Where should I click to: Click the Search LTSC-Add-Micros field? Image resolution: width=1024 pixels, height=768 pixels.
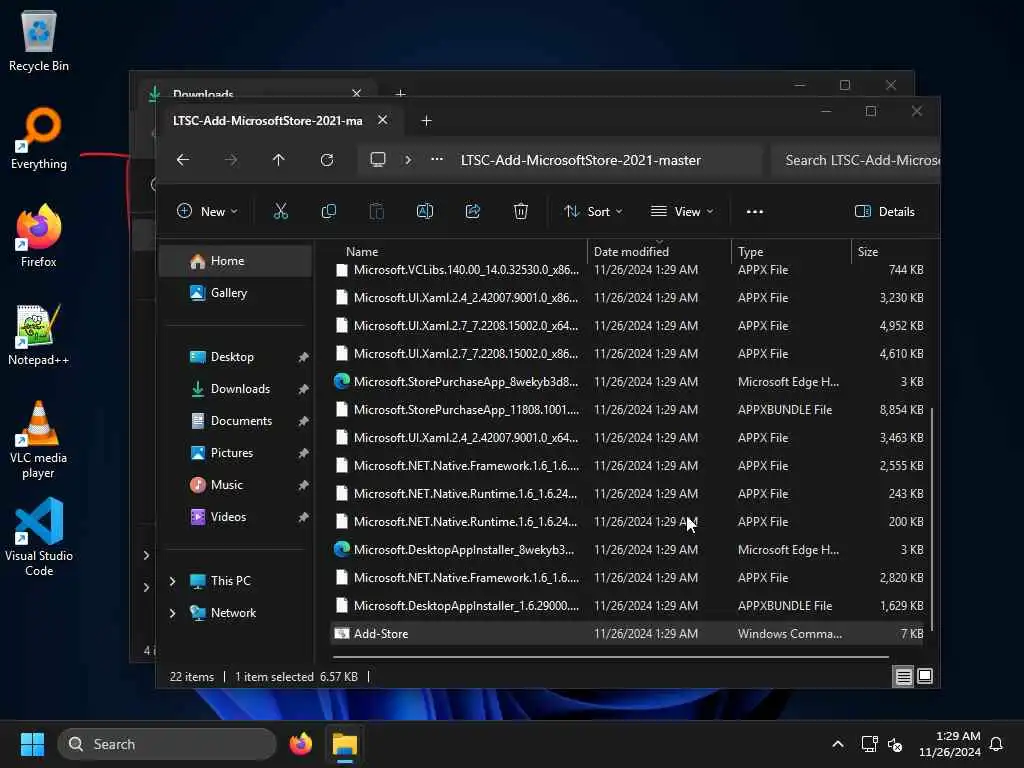coord(856,160)
